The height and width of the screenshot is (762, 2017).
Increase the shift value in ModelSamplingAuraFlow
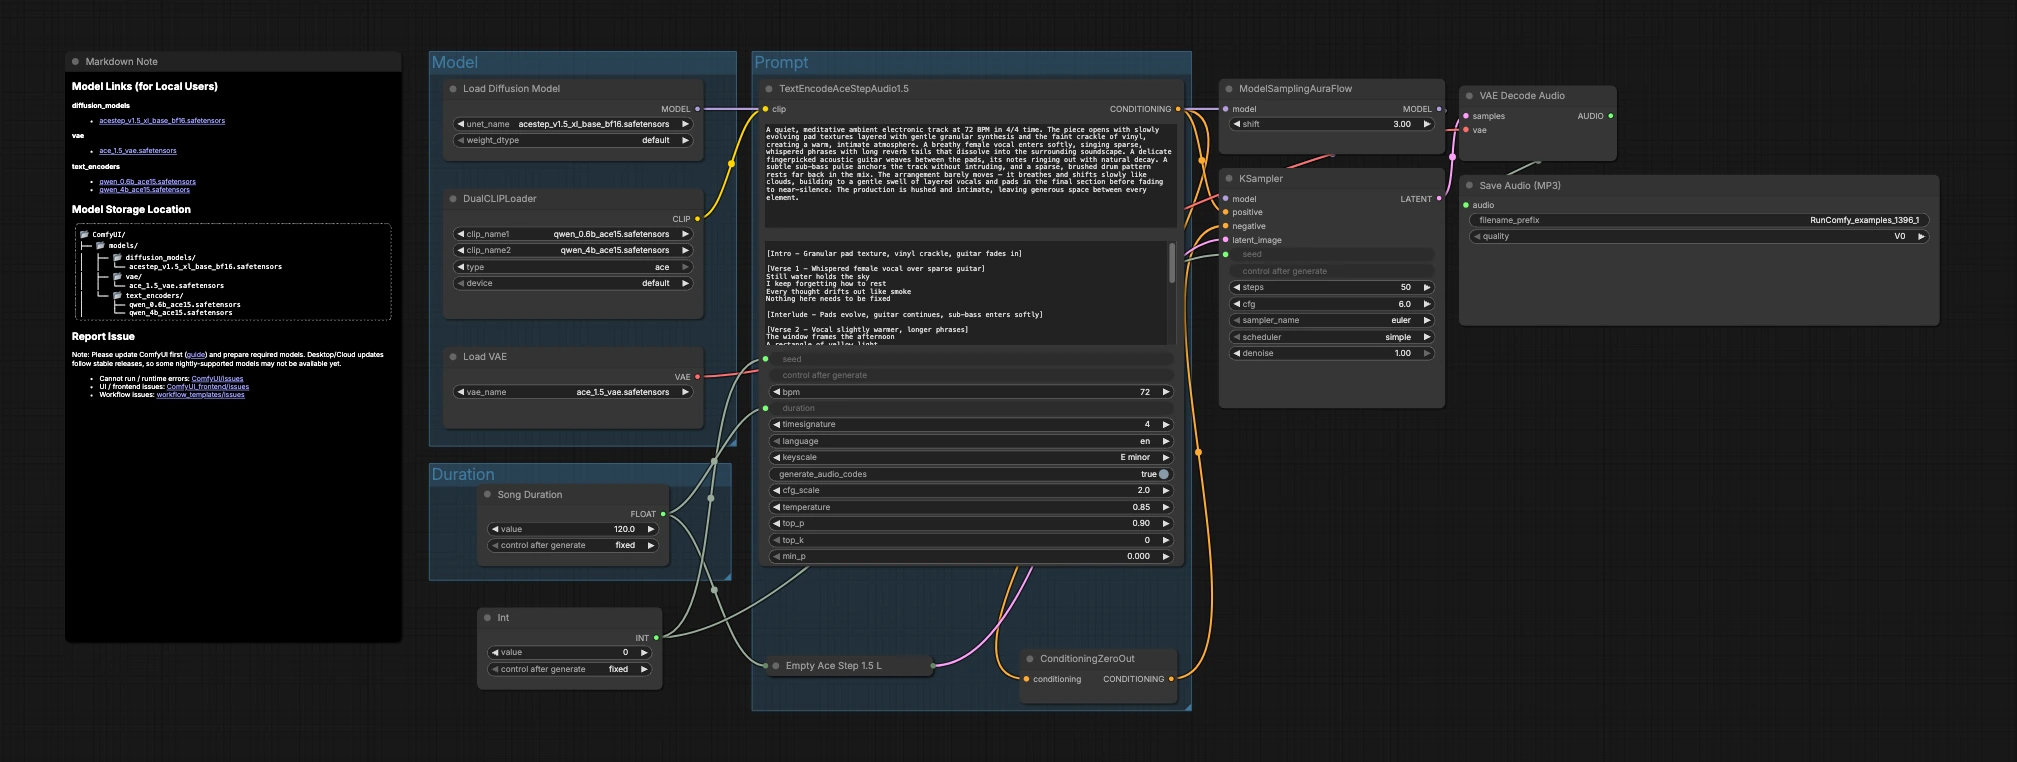(1427, 124)
